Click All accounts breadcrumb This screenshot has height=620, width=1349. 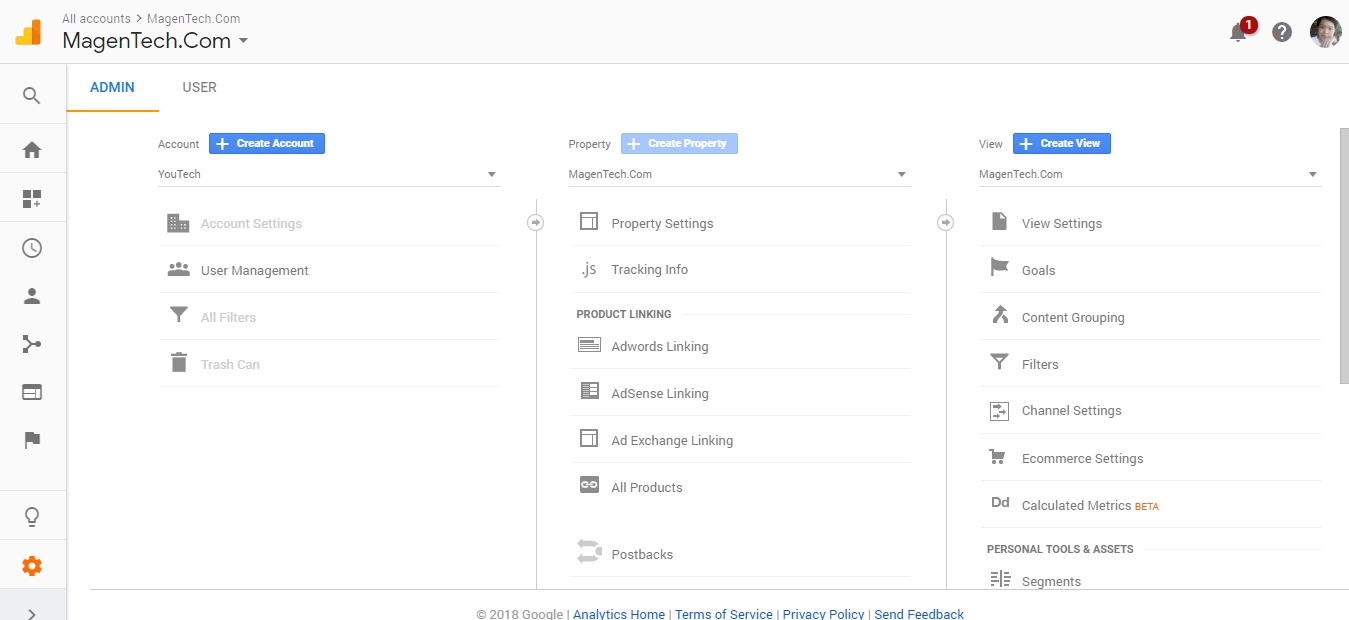coord(96,18)
